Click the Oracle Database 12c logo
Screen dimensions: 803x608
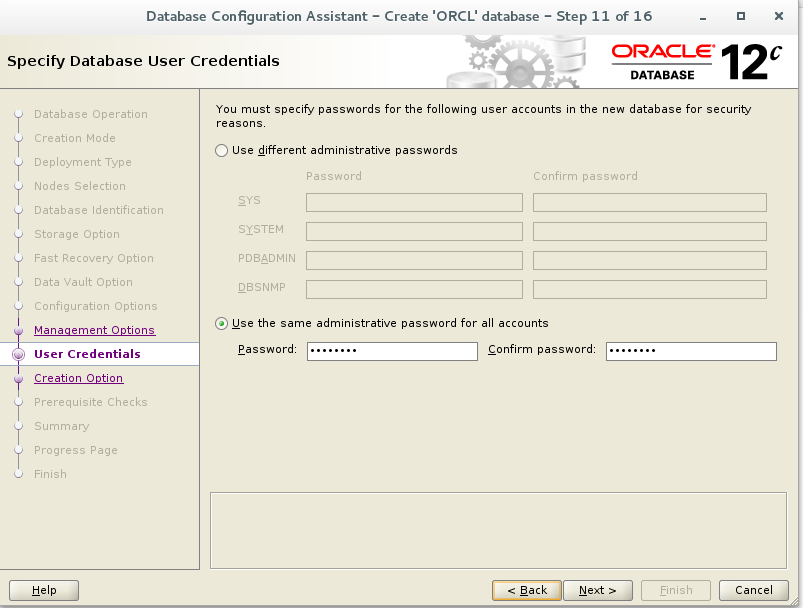coord(696,61)
